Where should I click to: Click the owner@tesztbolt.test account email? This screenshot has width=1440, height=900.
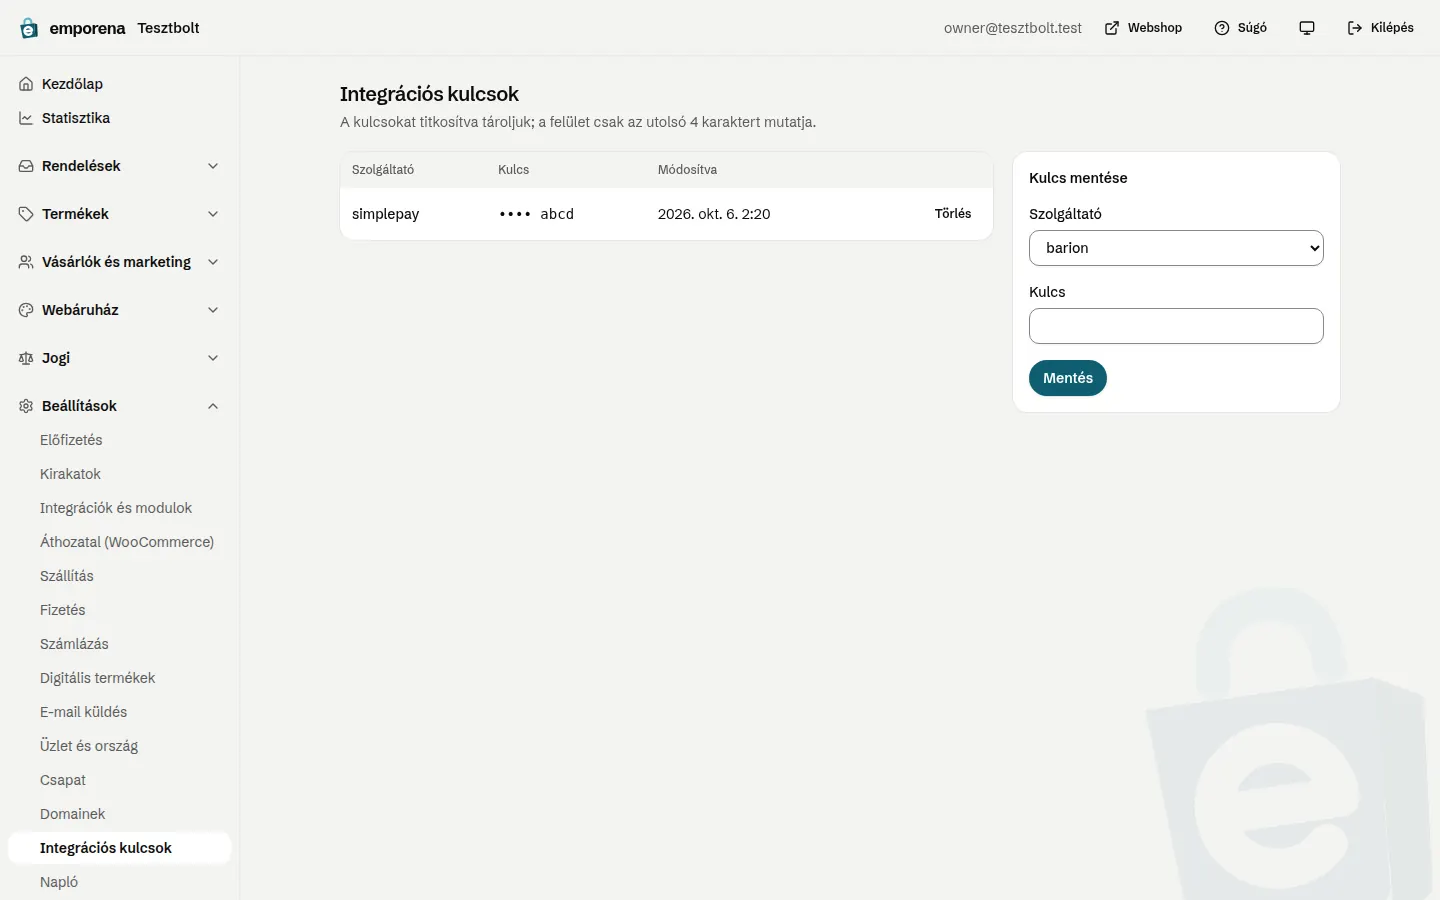[1013, 28]
